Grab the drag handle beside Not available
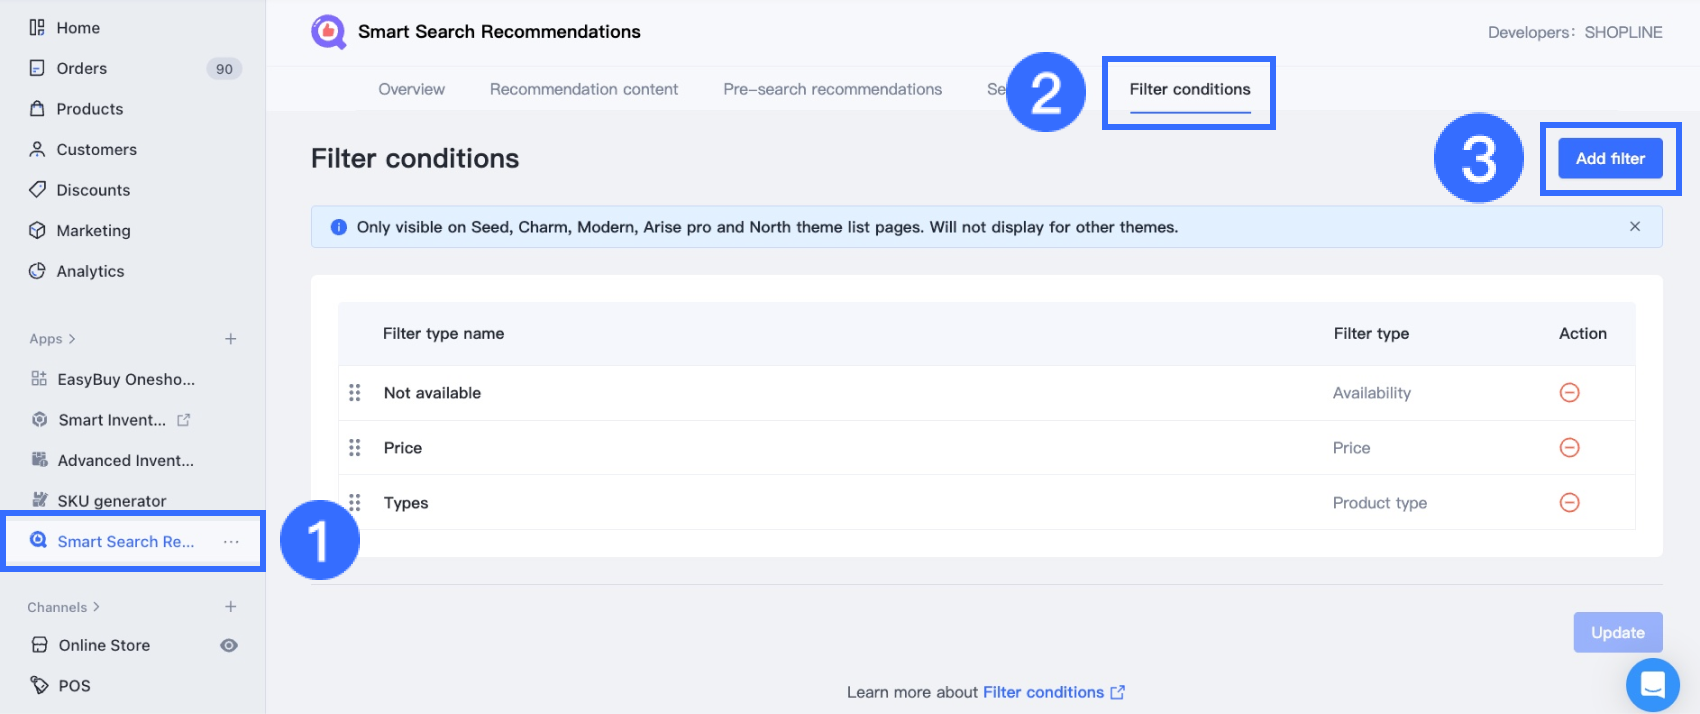Image resolution: width=1700 pixels, height=714 pixels. [x=355, y=393]
